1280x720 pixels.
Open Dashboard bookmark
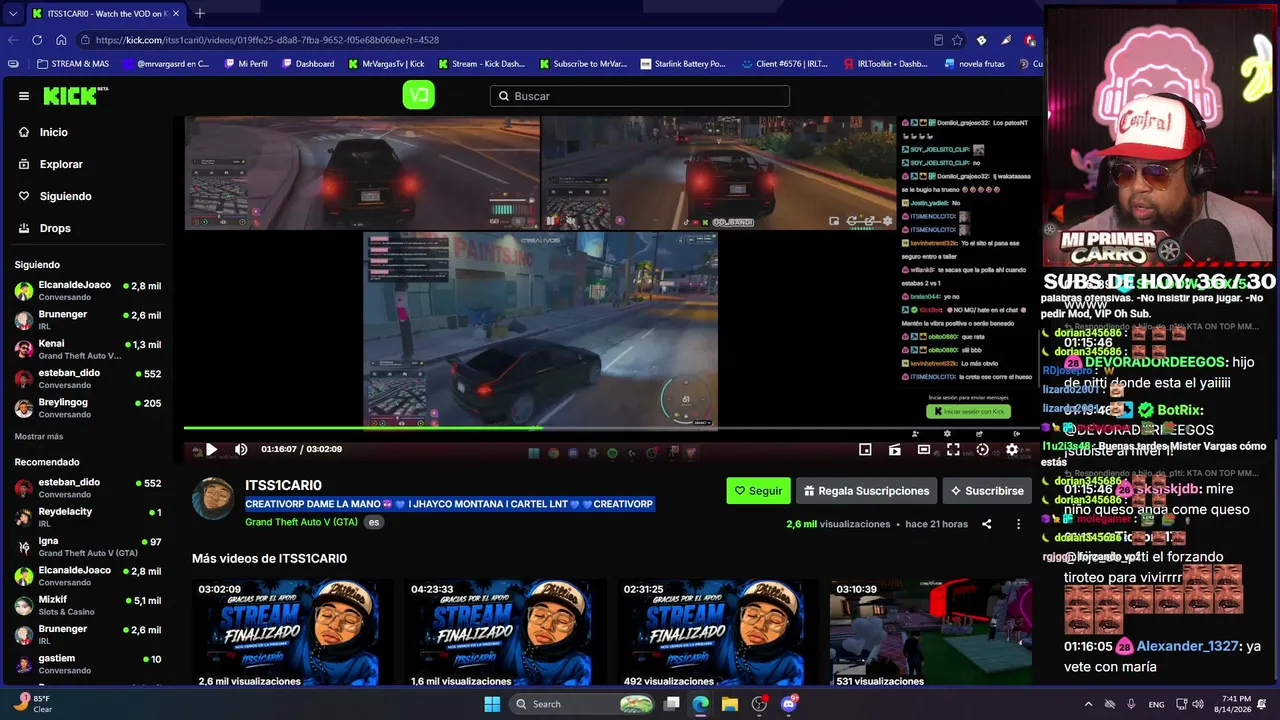(x=308, y=64)
